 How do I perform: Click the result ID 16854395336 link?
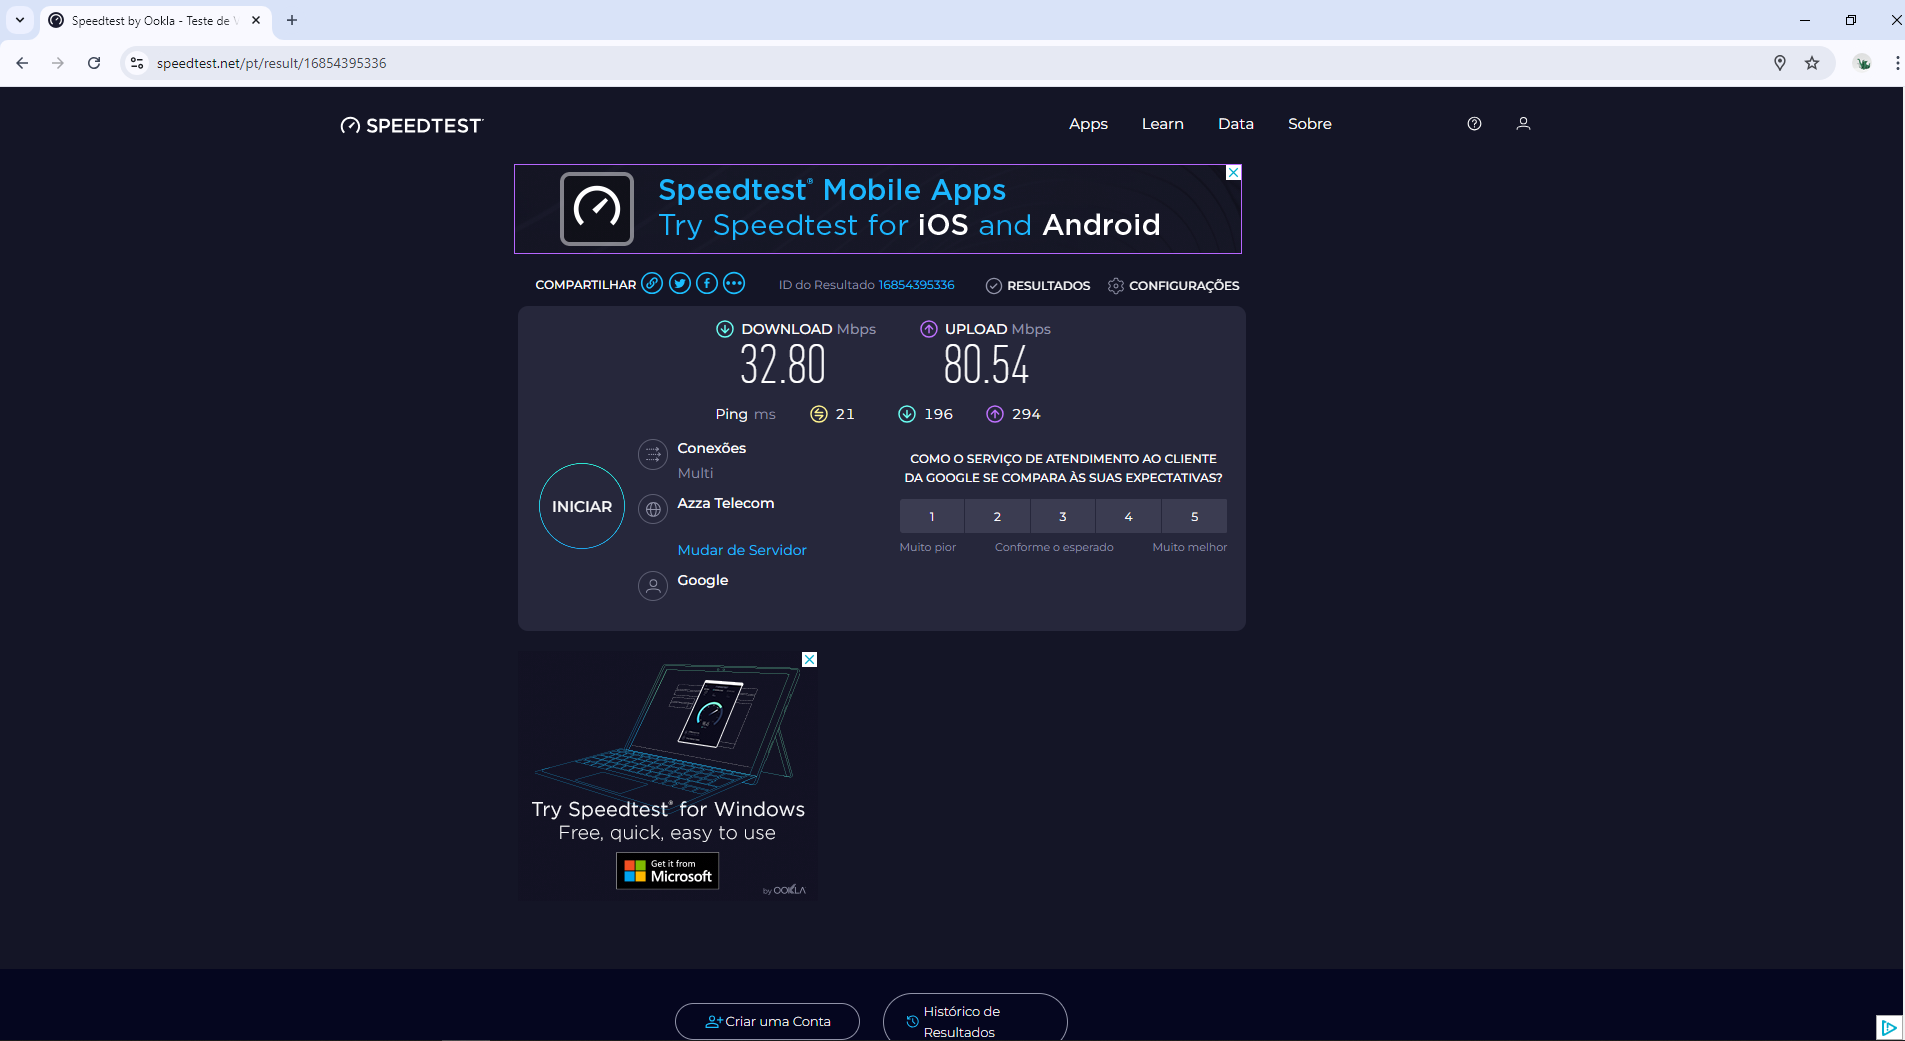916,285
